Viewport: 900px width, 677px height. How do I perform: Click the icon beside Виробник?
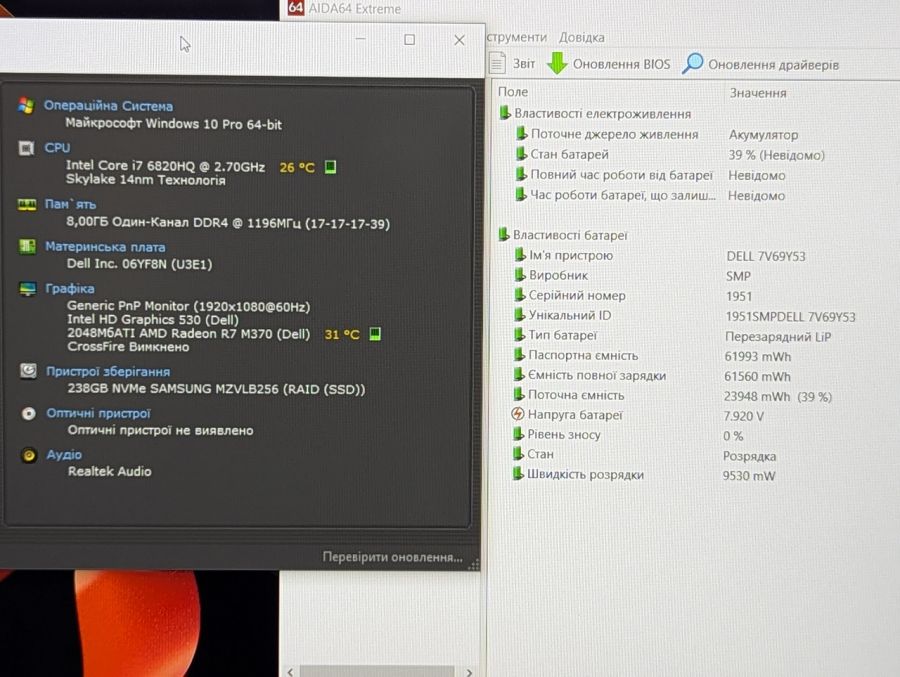[x=519, y=275]
